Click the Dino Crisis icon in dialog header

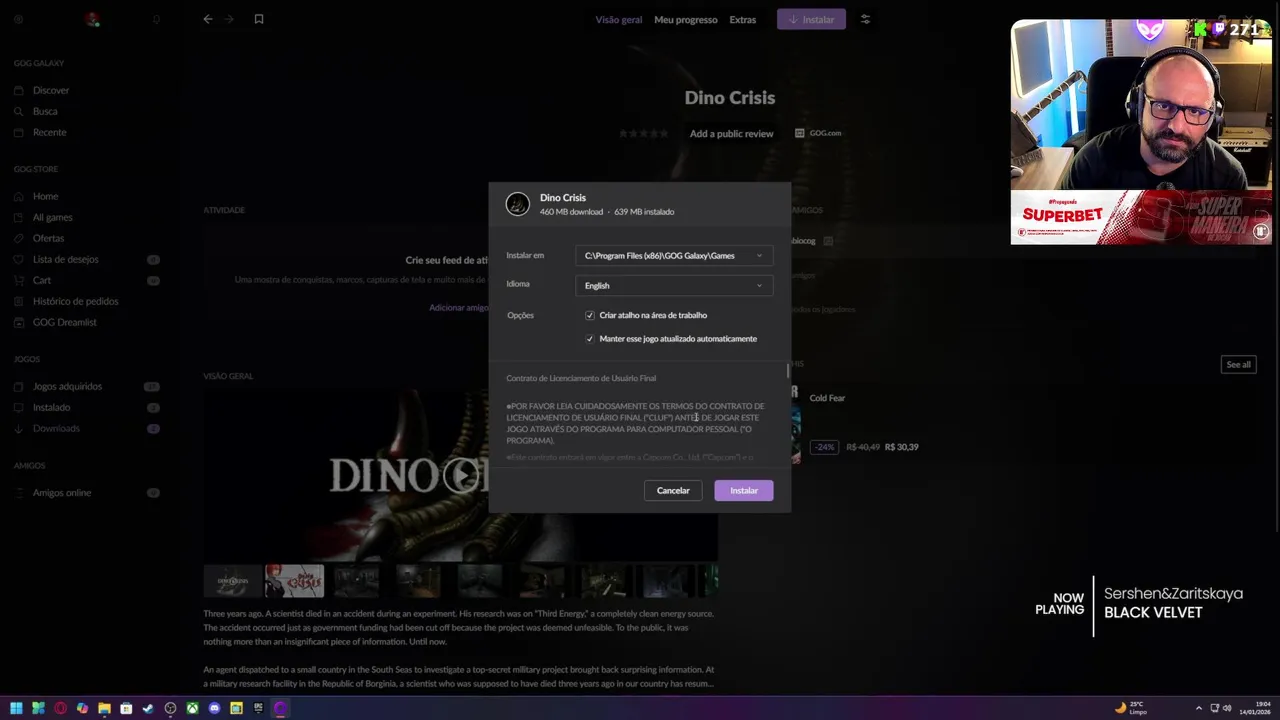pos(517,204)
